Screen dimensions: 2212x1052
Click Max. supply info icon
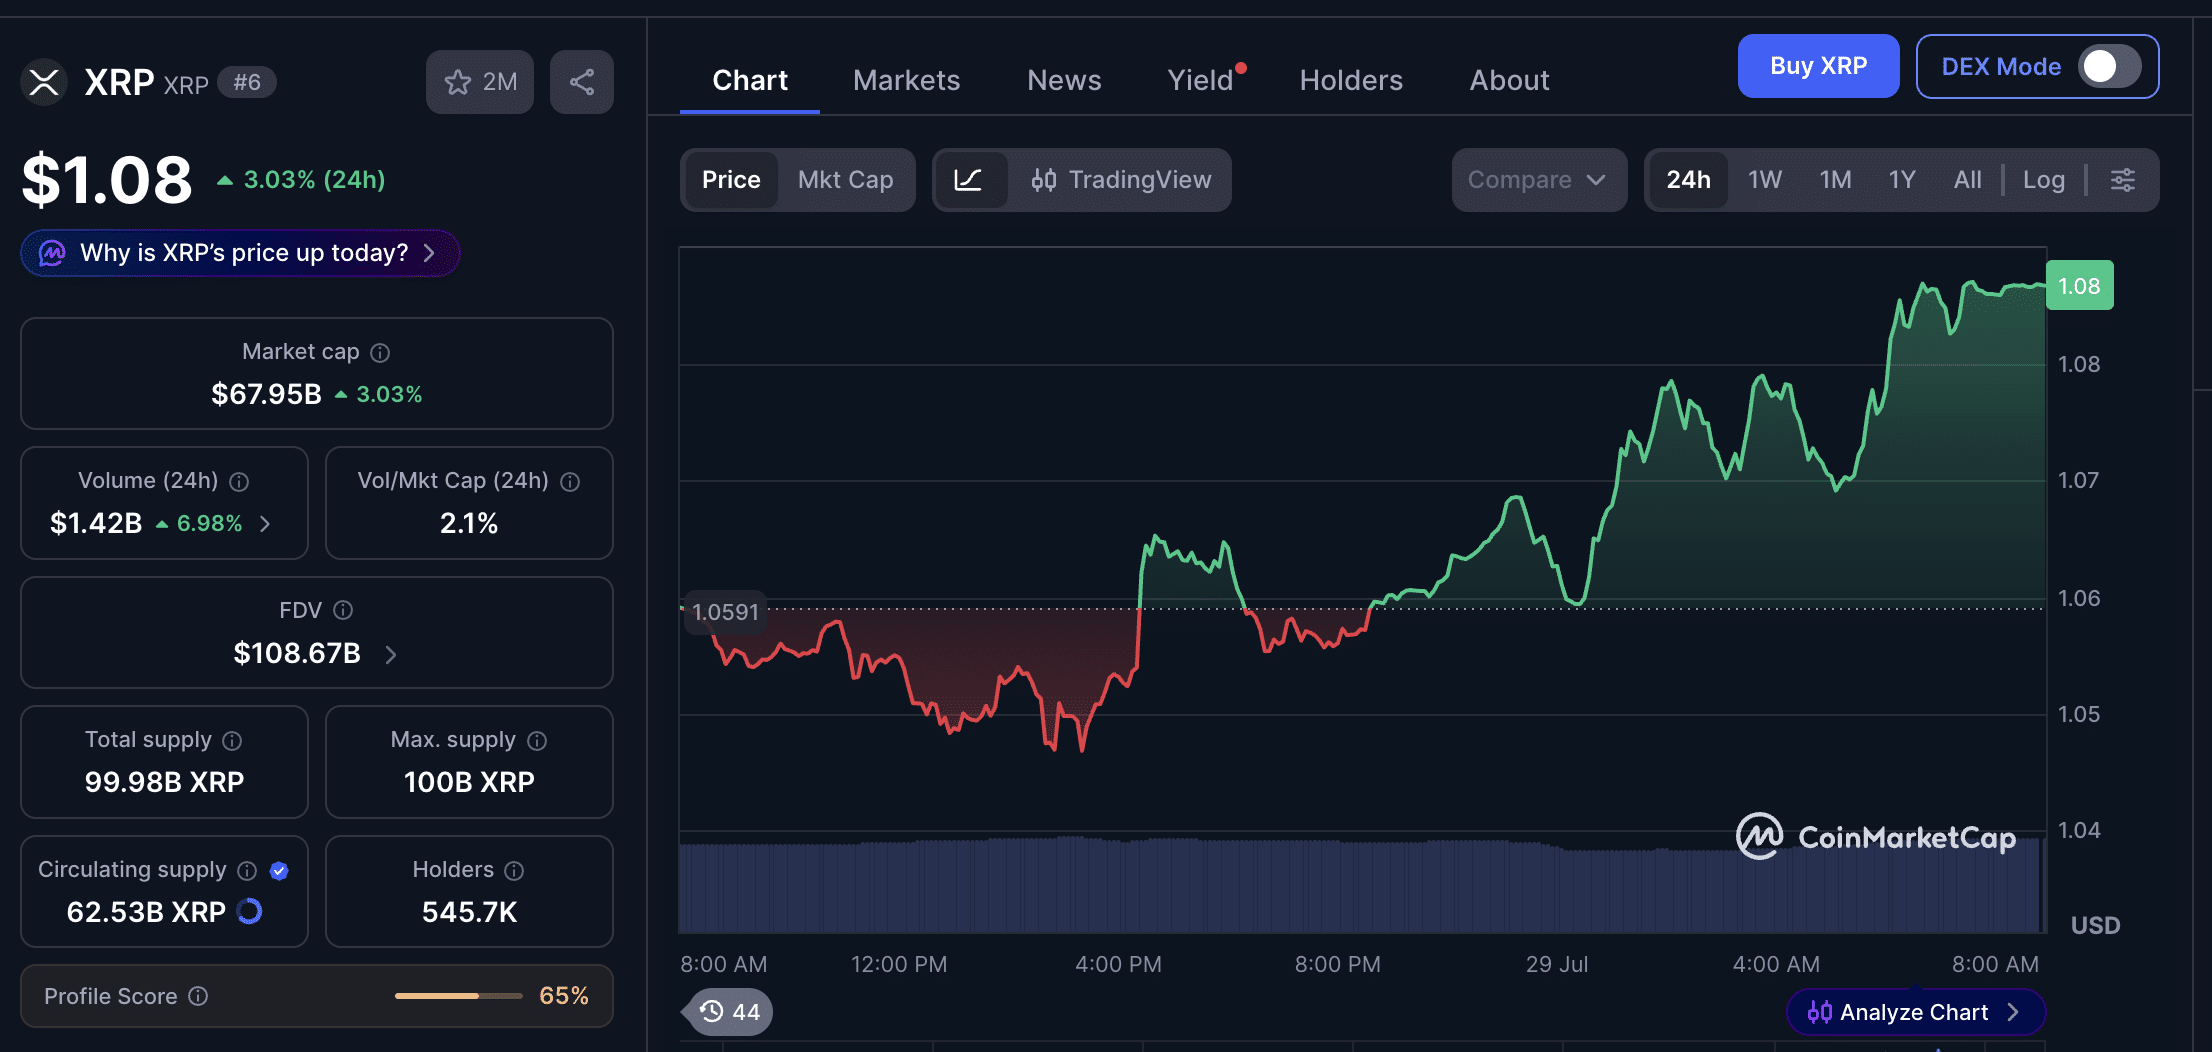click(537, 741)
